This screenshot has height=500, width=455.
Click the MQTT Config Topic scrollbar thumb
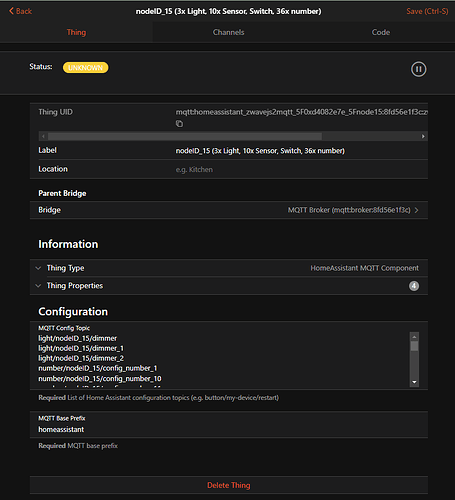pyautogui.click(x=414, y=346)
